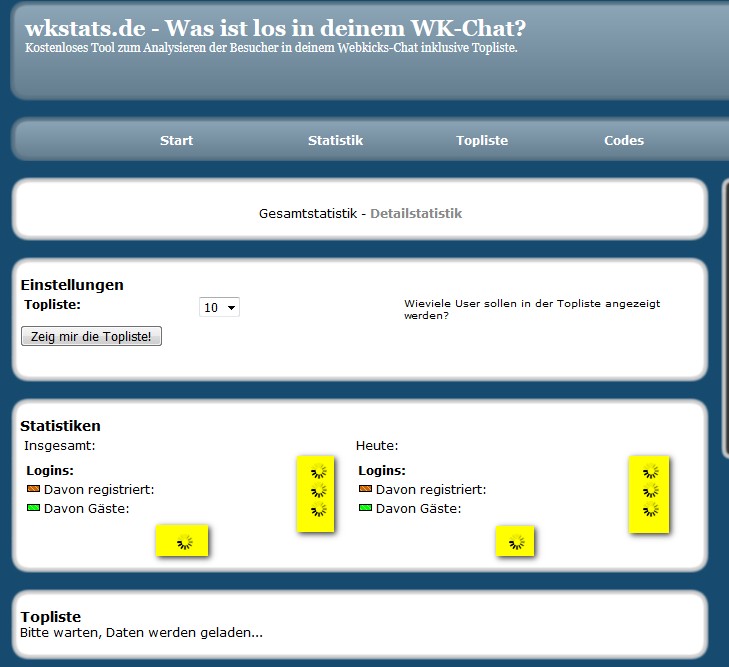
Task: Click the loading spinner for total Logins under Insgesamt
Action: pos(318,472)
